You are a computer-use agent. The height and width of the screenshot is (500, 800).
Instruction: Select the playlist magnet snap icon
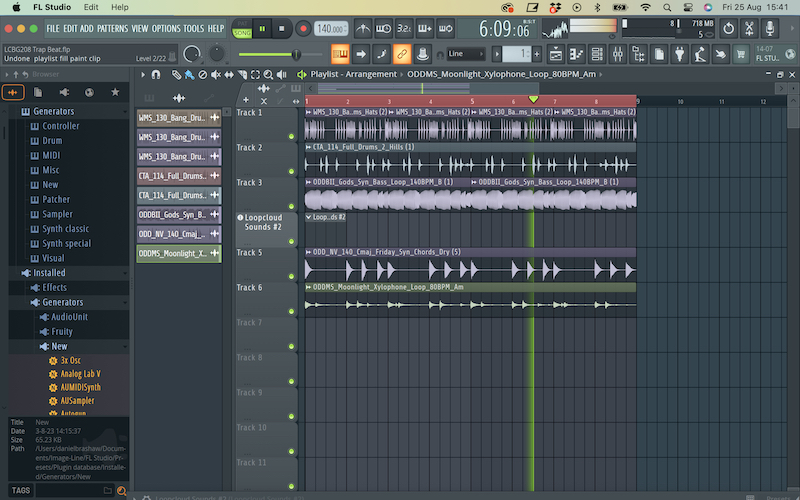tap(156, 74)
